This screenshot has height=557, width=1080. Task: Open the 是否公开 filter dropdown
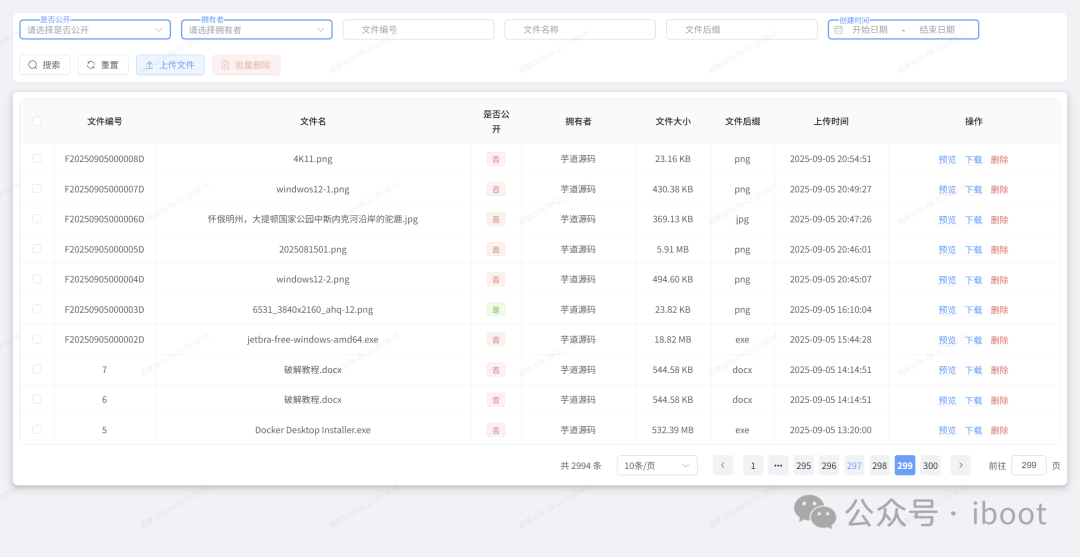coord(95,30)
